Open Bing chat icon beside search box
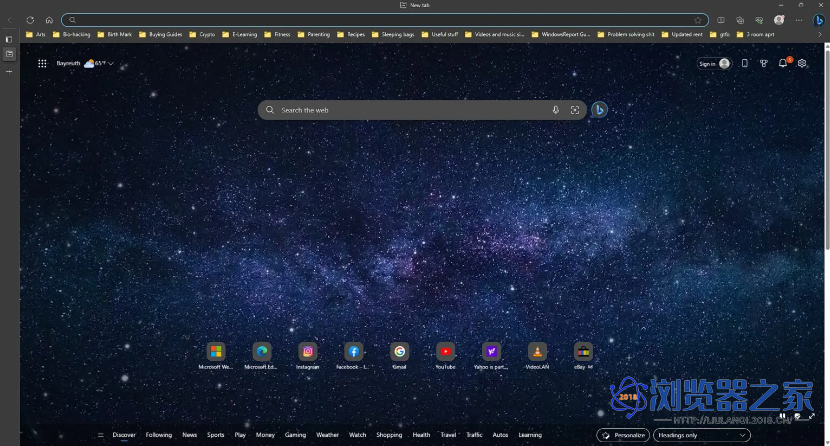 599,110
